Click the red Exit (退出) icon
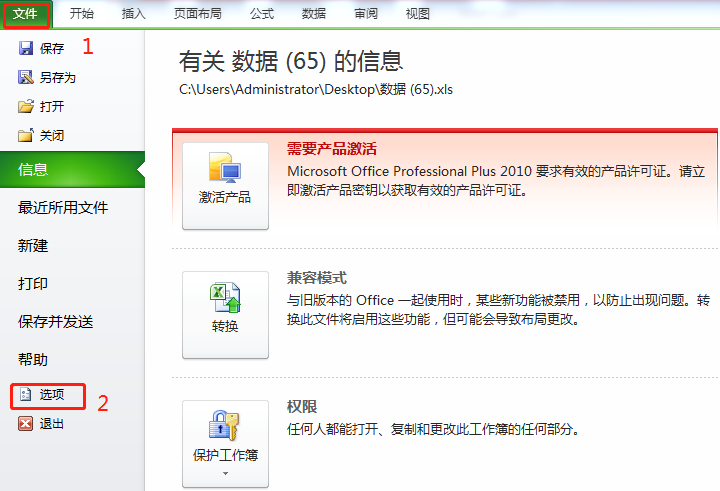 click(x=26, y=423)
